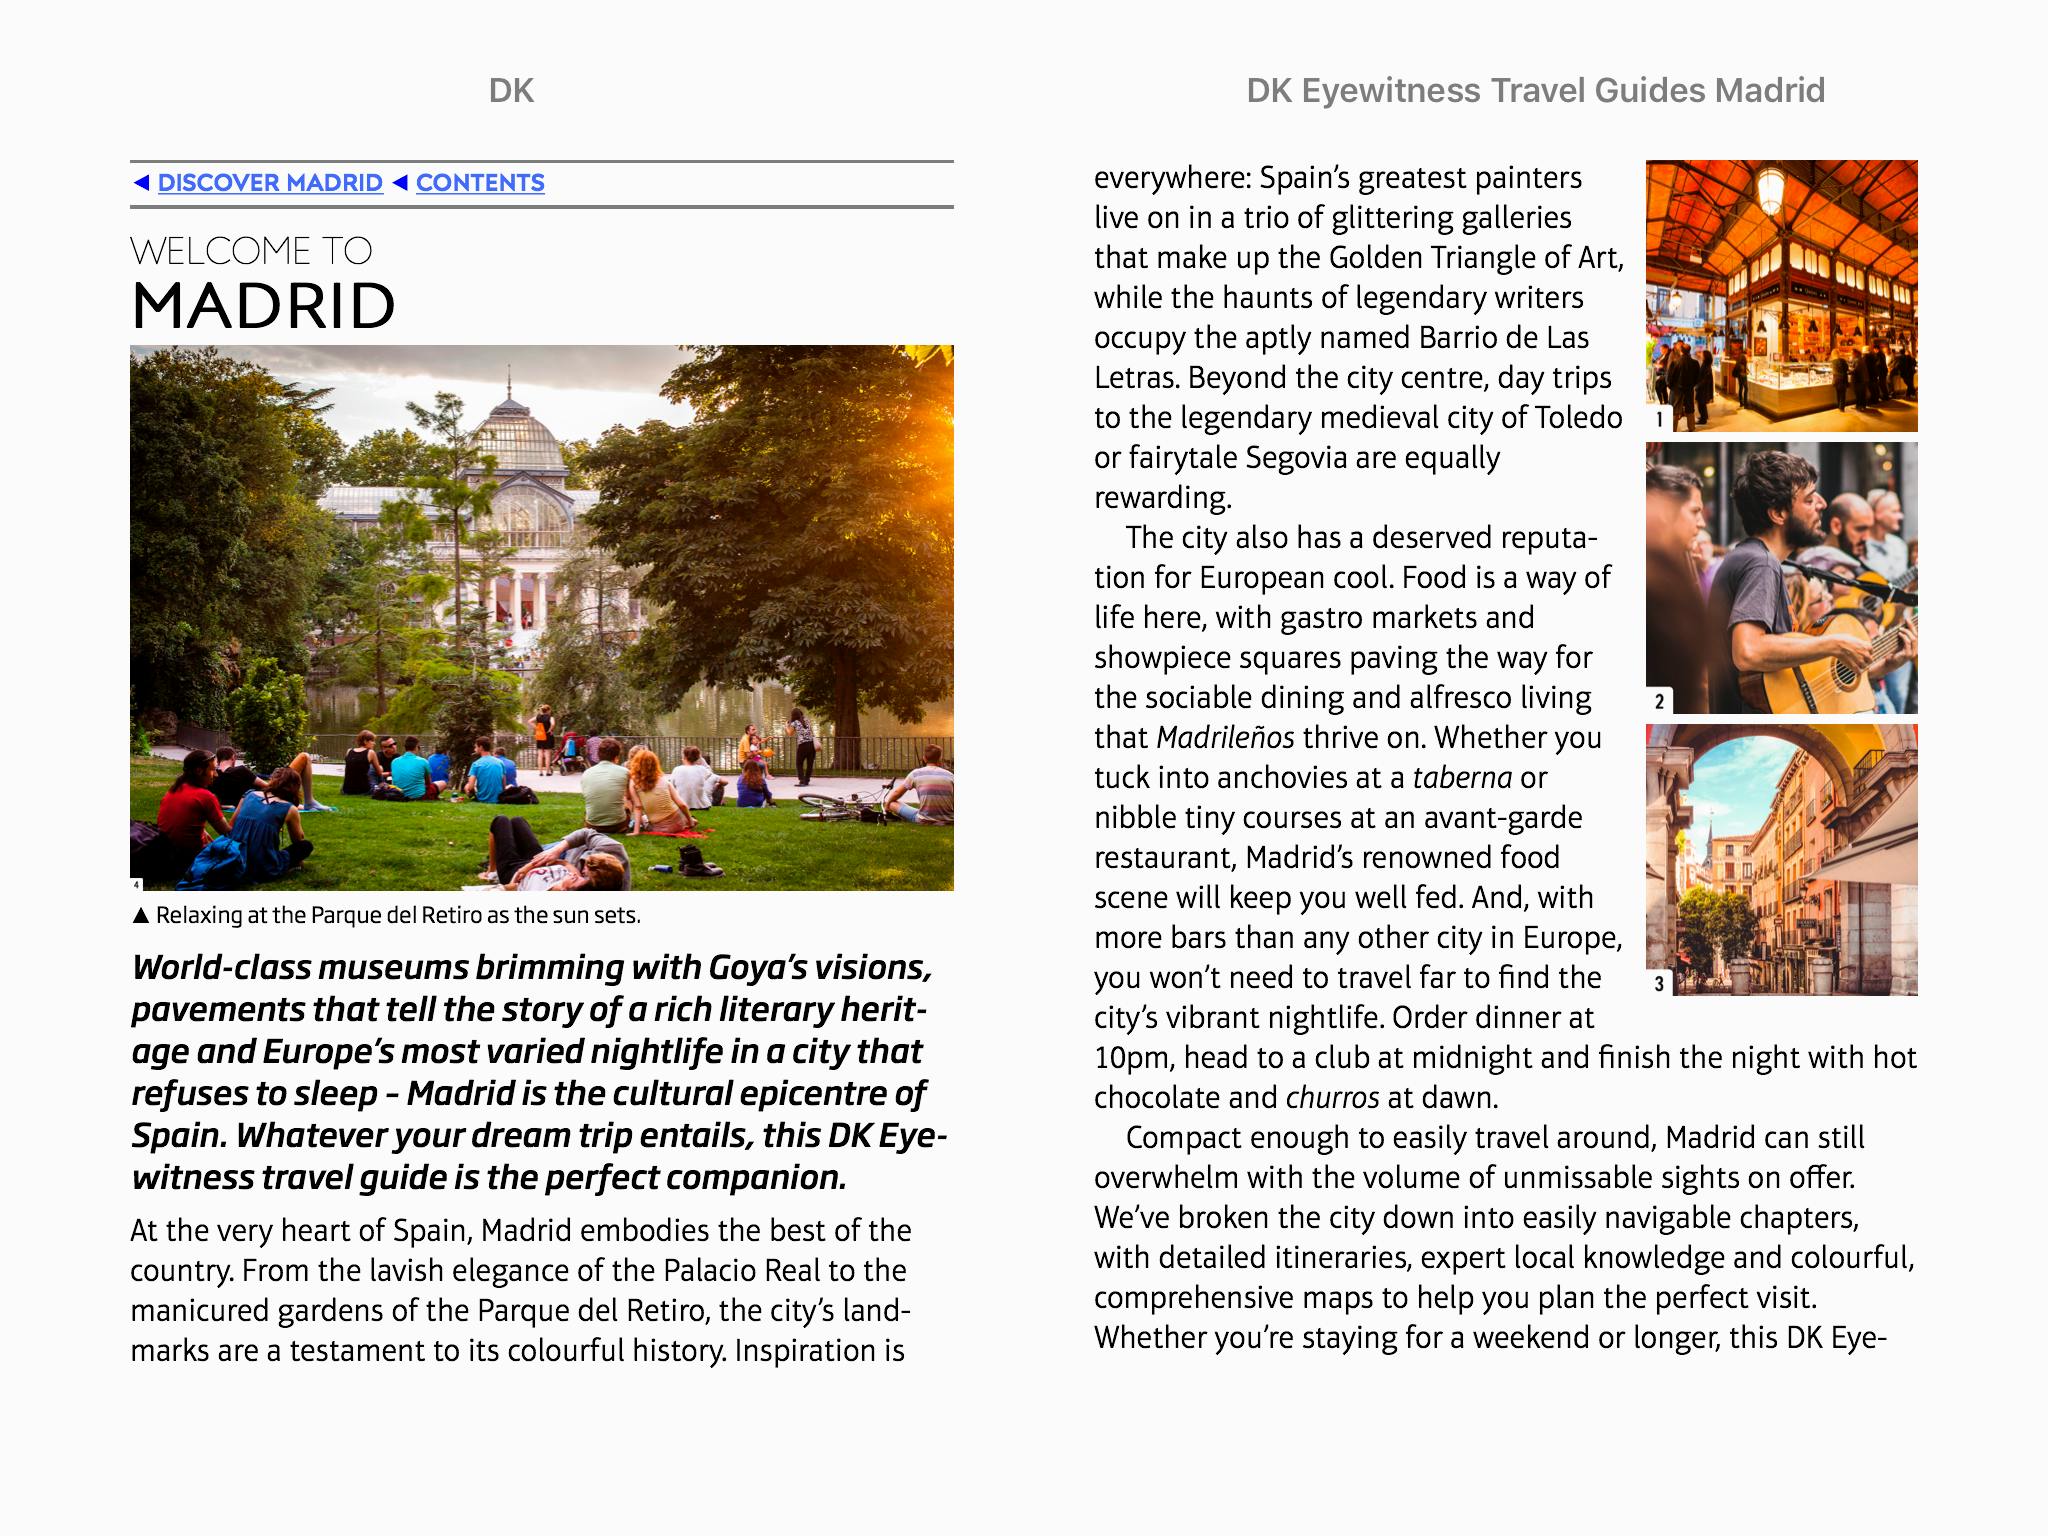The image size is (2048, 1536).
Task: Click the WELCOME TO heading text
Action: tap(251, 251)
